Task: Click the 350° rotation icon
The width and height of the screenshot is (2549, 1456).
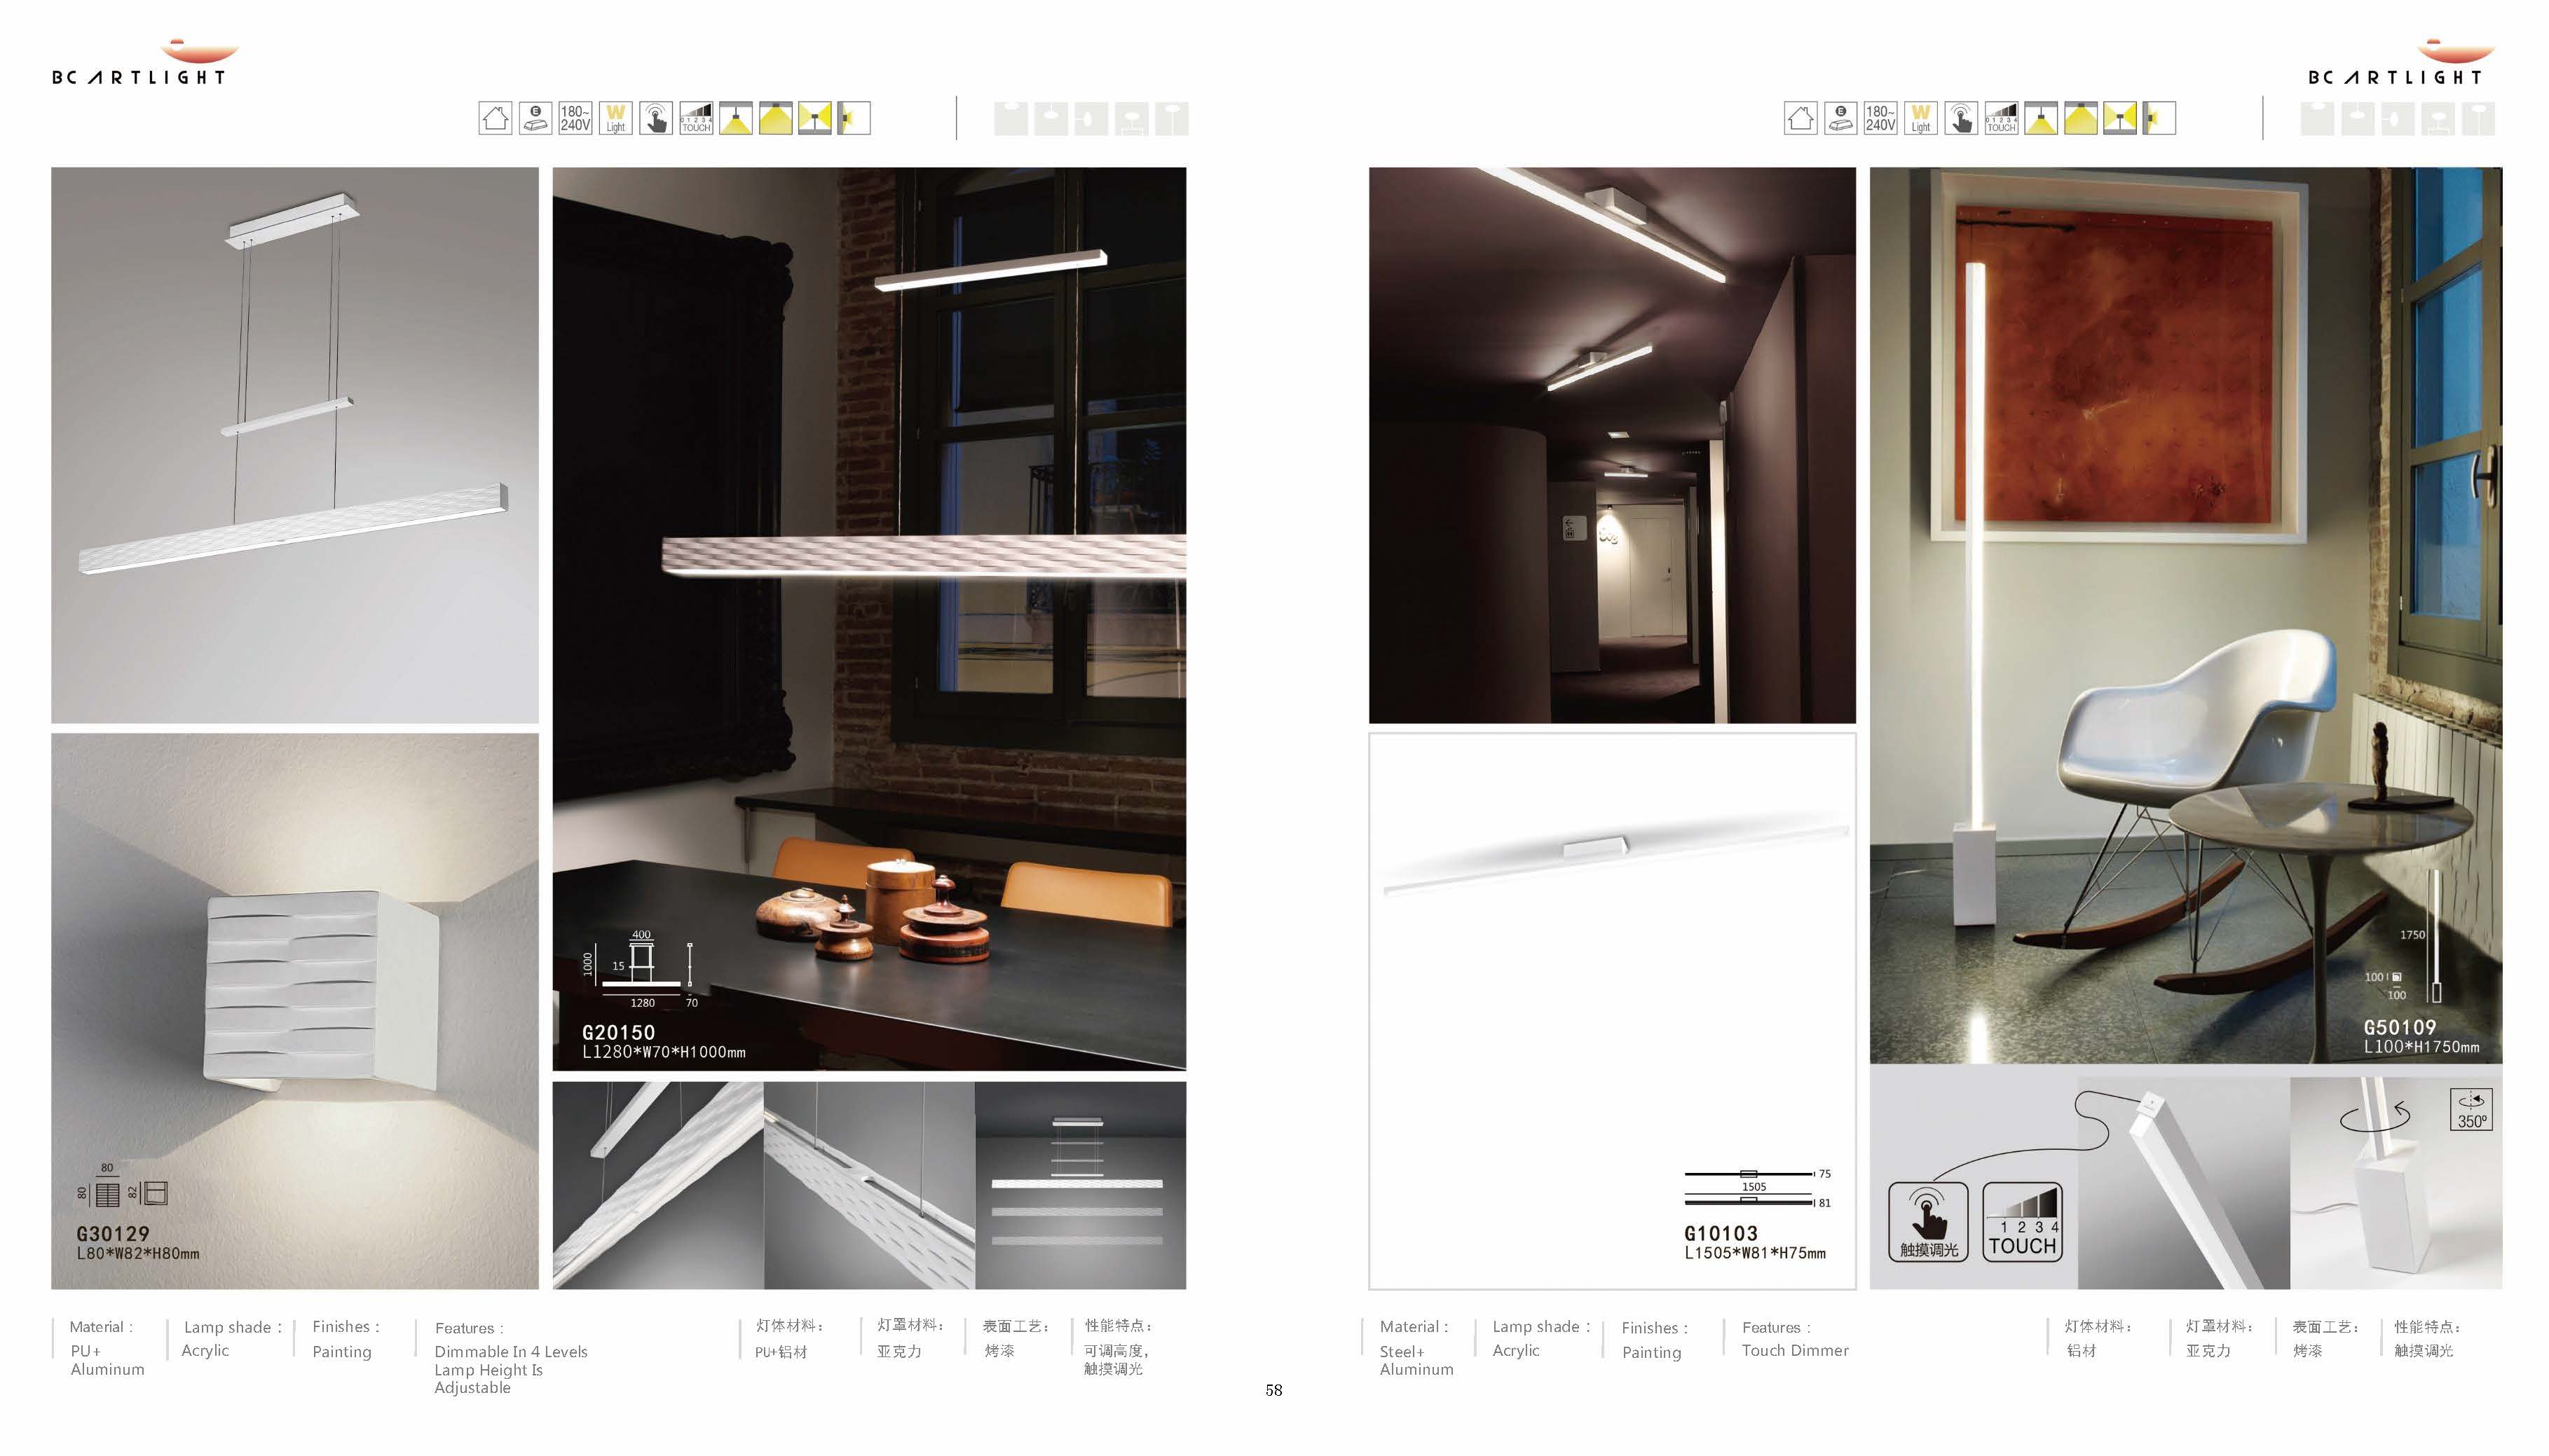Action: pyautogui.click(x=2471, y=1109)
